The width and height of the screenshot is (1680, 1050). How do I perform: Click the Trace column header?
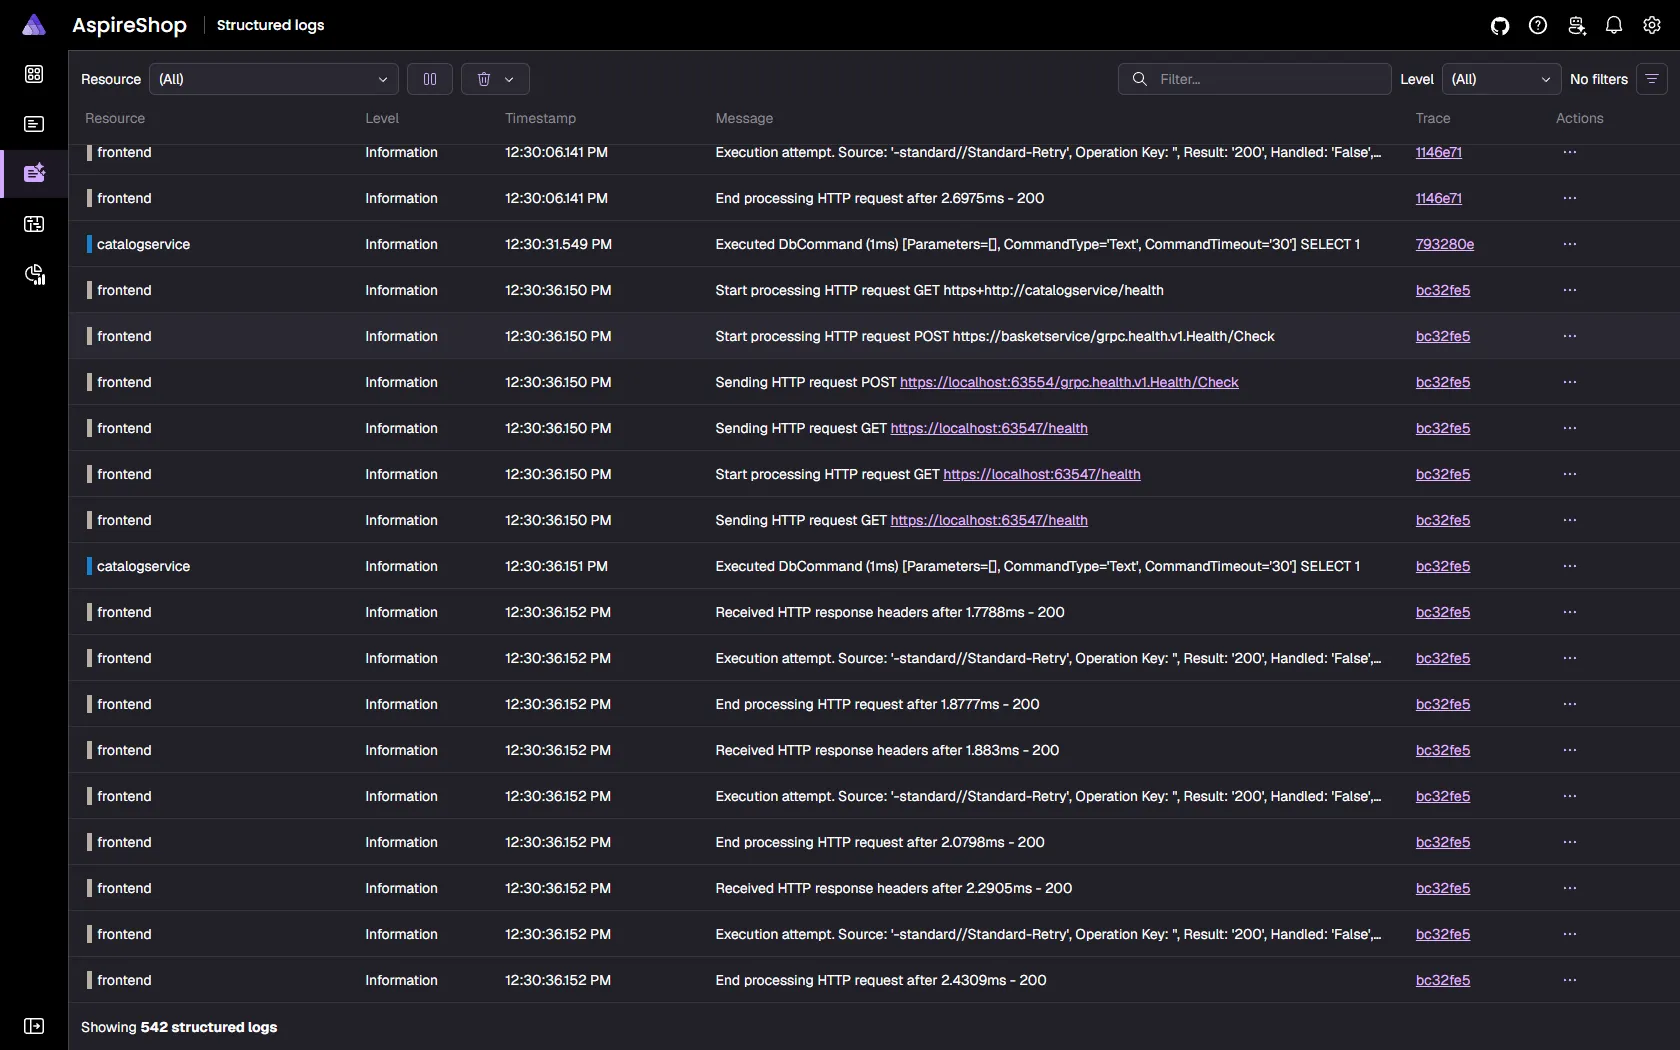tap(1433, 118)
